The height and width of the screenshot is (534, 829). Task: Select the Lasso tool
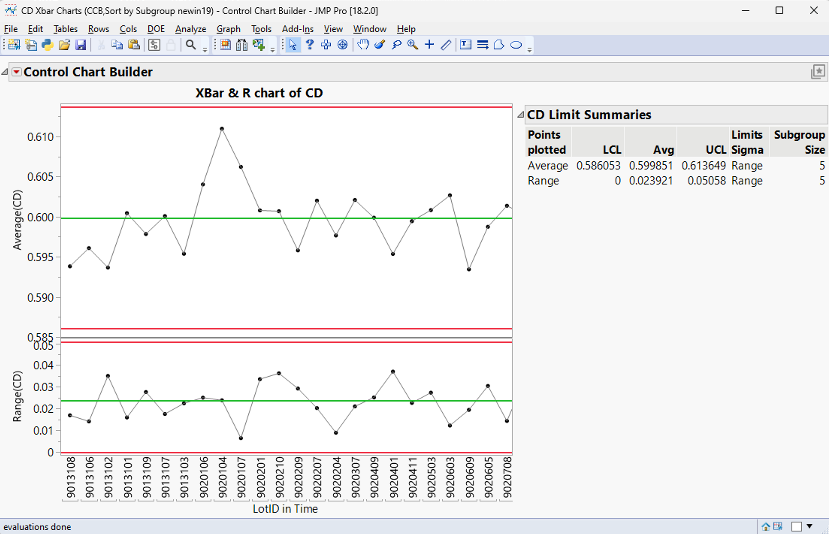pyautogui.click(x=397, y=45)
